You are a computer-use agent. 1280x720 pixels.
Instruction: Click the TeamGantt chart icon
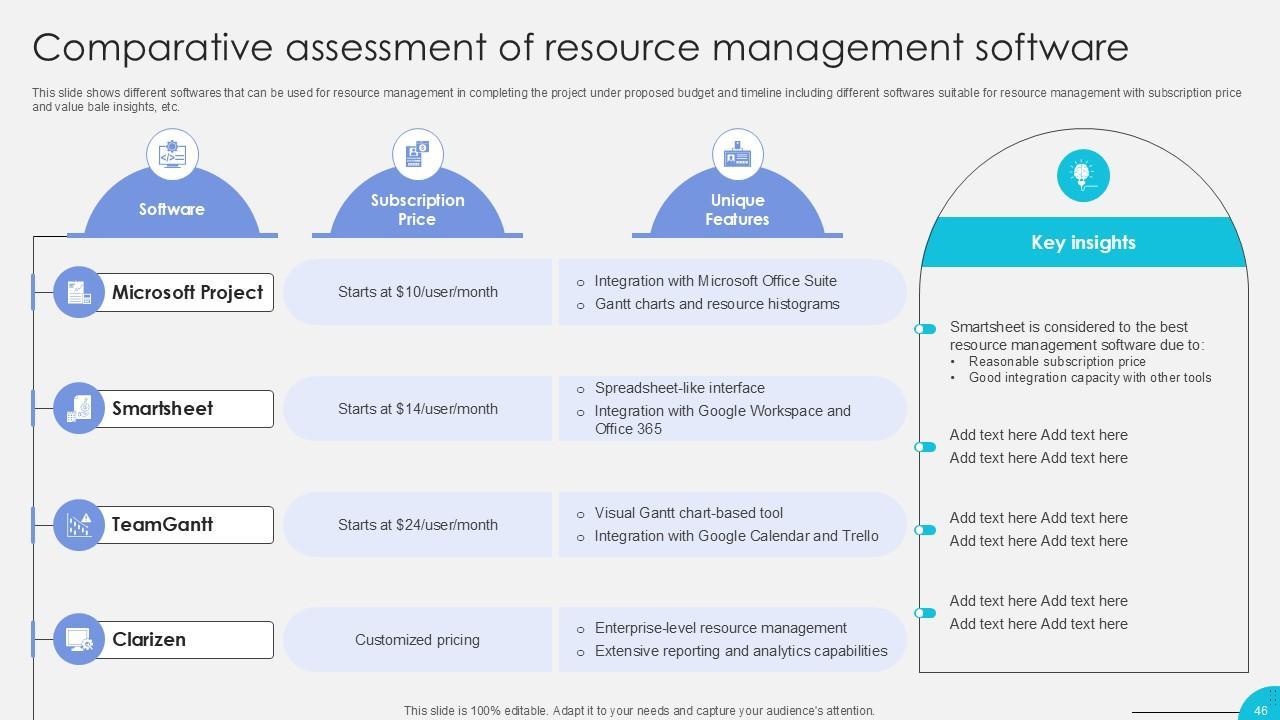pyautogui.click(x=79, y=525)
